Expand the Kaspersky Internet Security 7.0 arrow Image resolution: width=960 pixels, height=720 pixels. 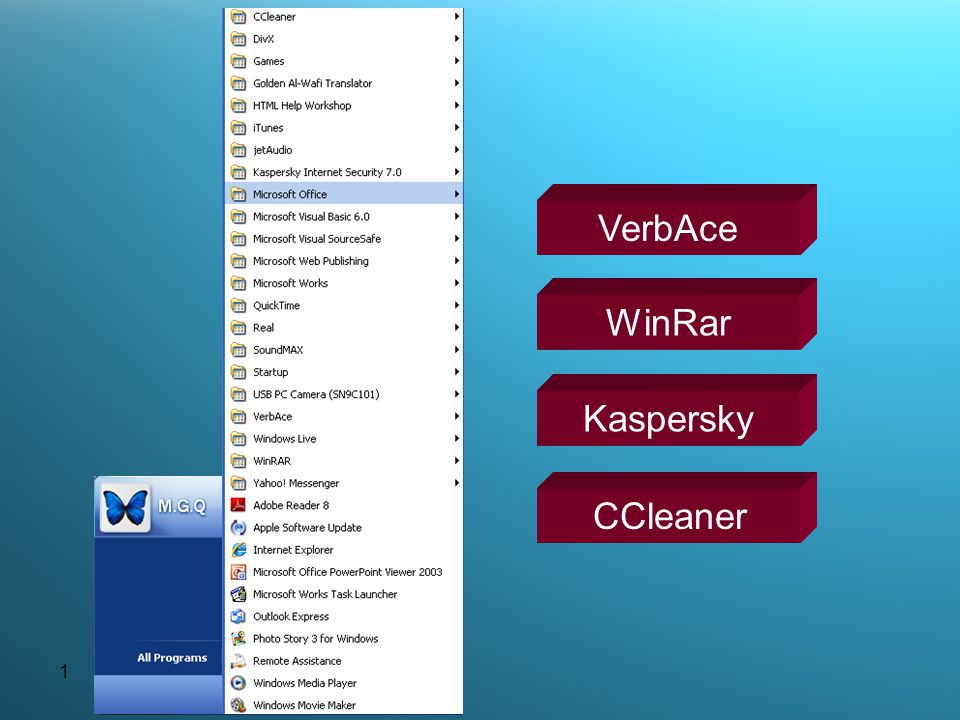(x=457, y=172)
